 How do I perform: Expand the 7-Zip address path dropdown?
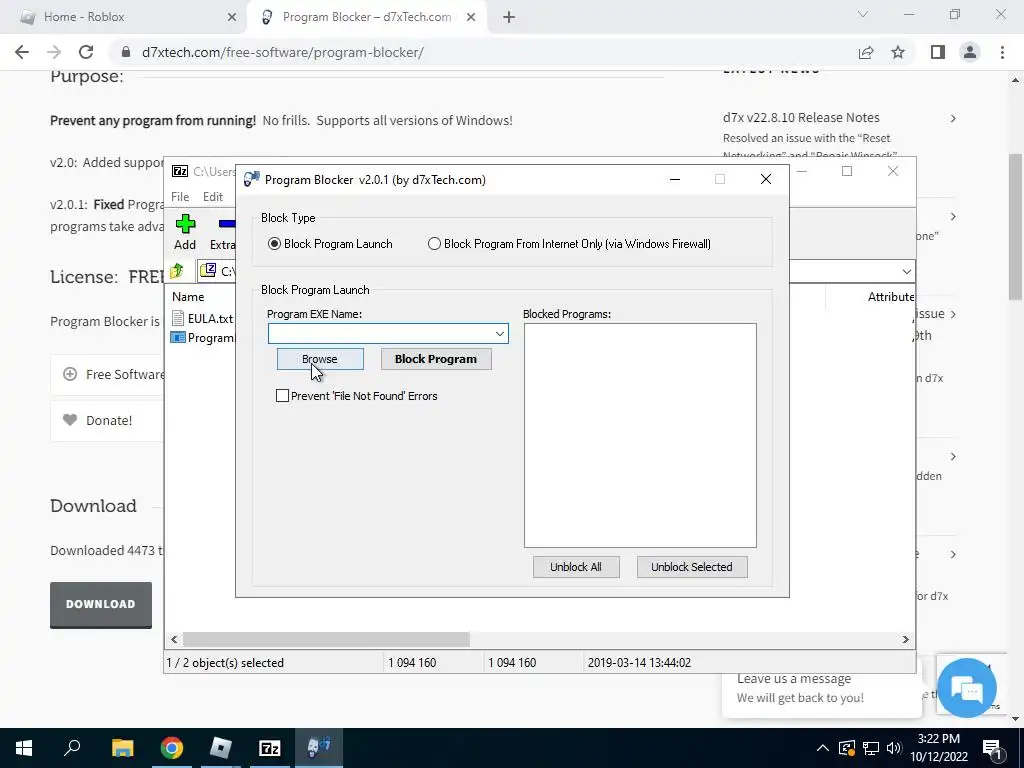(906, 271)
